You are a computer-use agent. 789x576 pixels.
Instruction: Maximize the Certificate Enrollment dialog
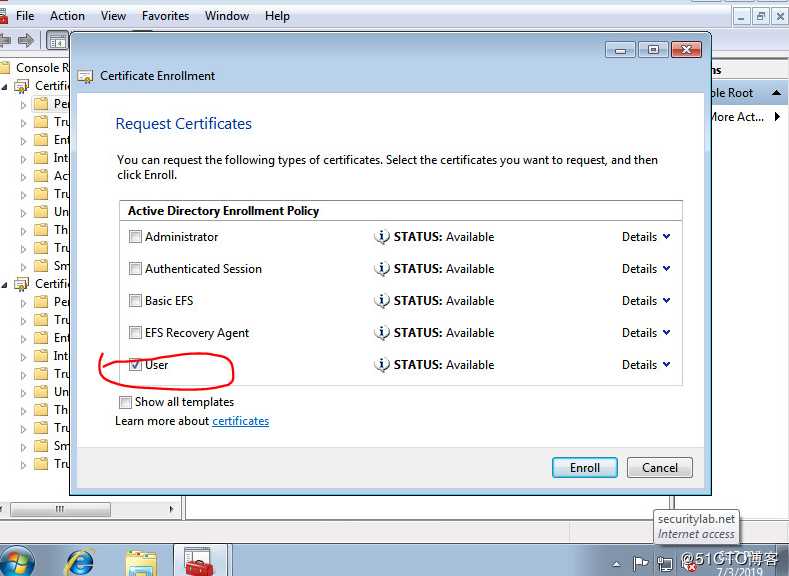click(654, 49)
